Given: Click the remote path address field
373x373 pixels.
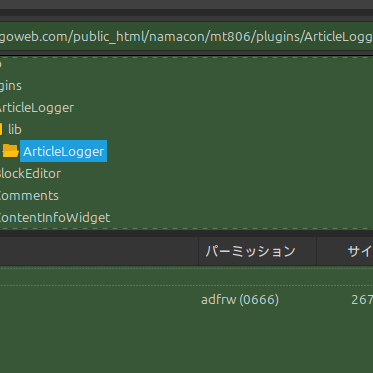Looking at the screenshot, I should pyautogui.click(x=186, y=37).
